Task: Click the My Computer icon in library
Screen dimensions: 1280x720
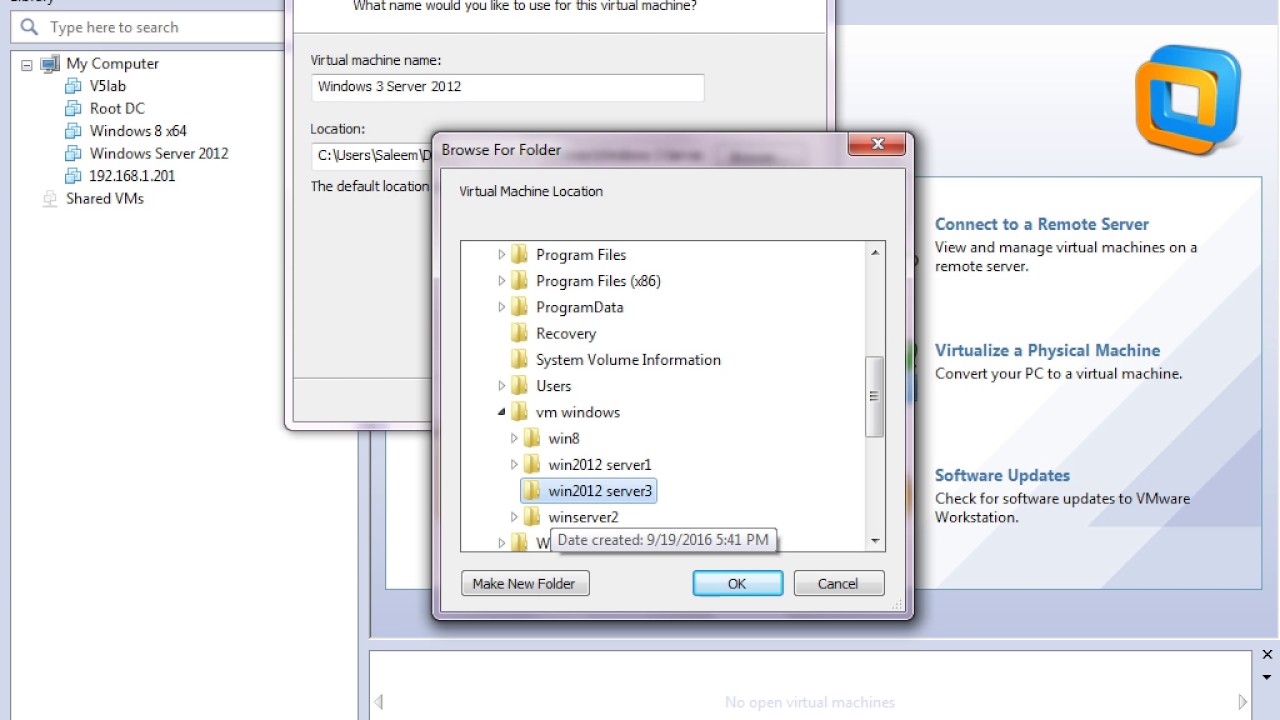Action: tap(50, 63)
